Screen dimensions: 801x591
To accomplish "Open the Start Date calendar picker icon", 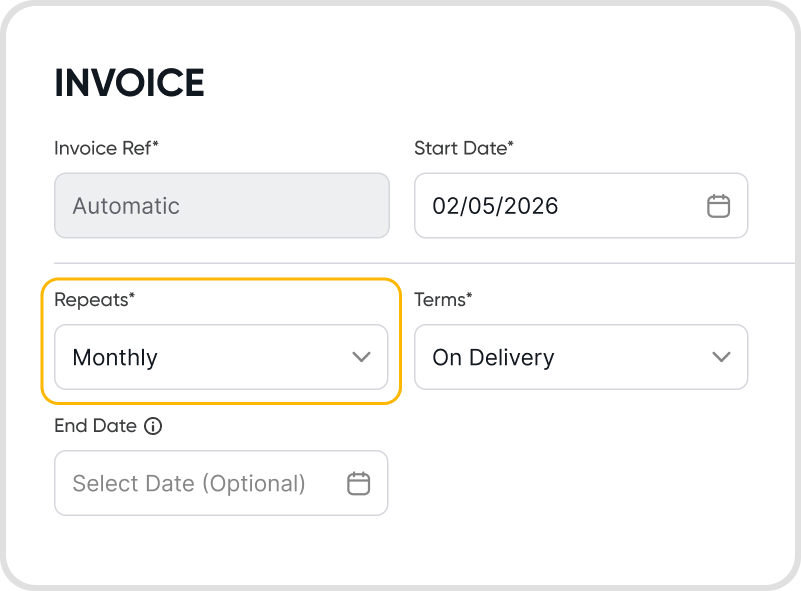I will [x=718, y=206].
